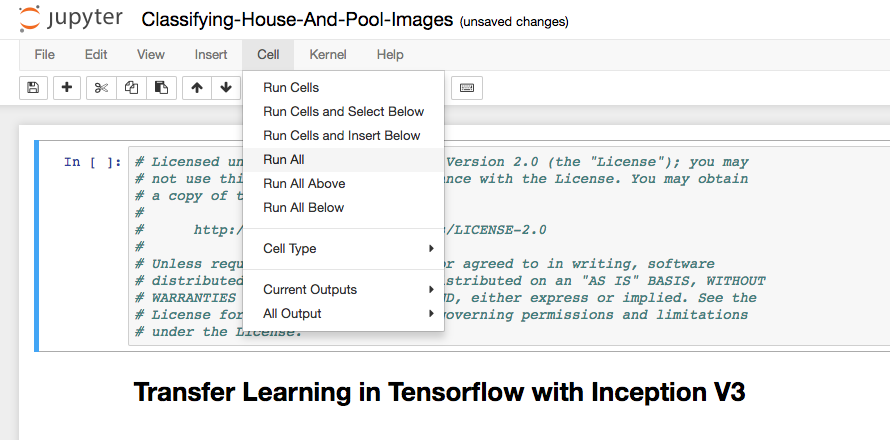The image size is (890, 440).
Task: Click the Jupyter logo
Action: tap(70, 19)
